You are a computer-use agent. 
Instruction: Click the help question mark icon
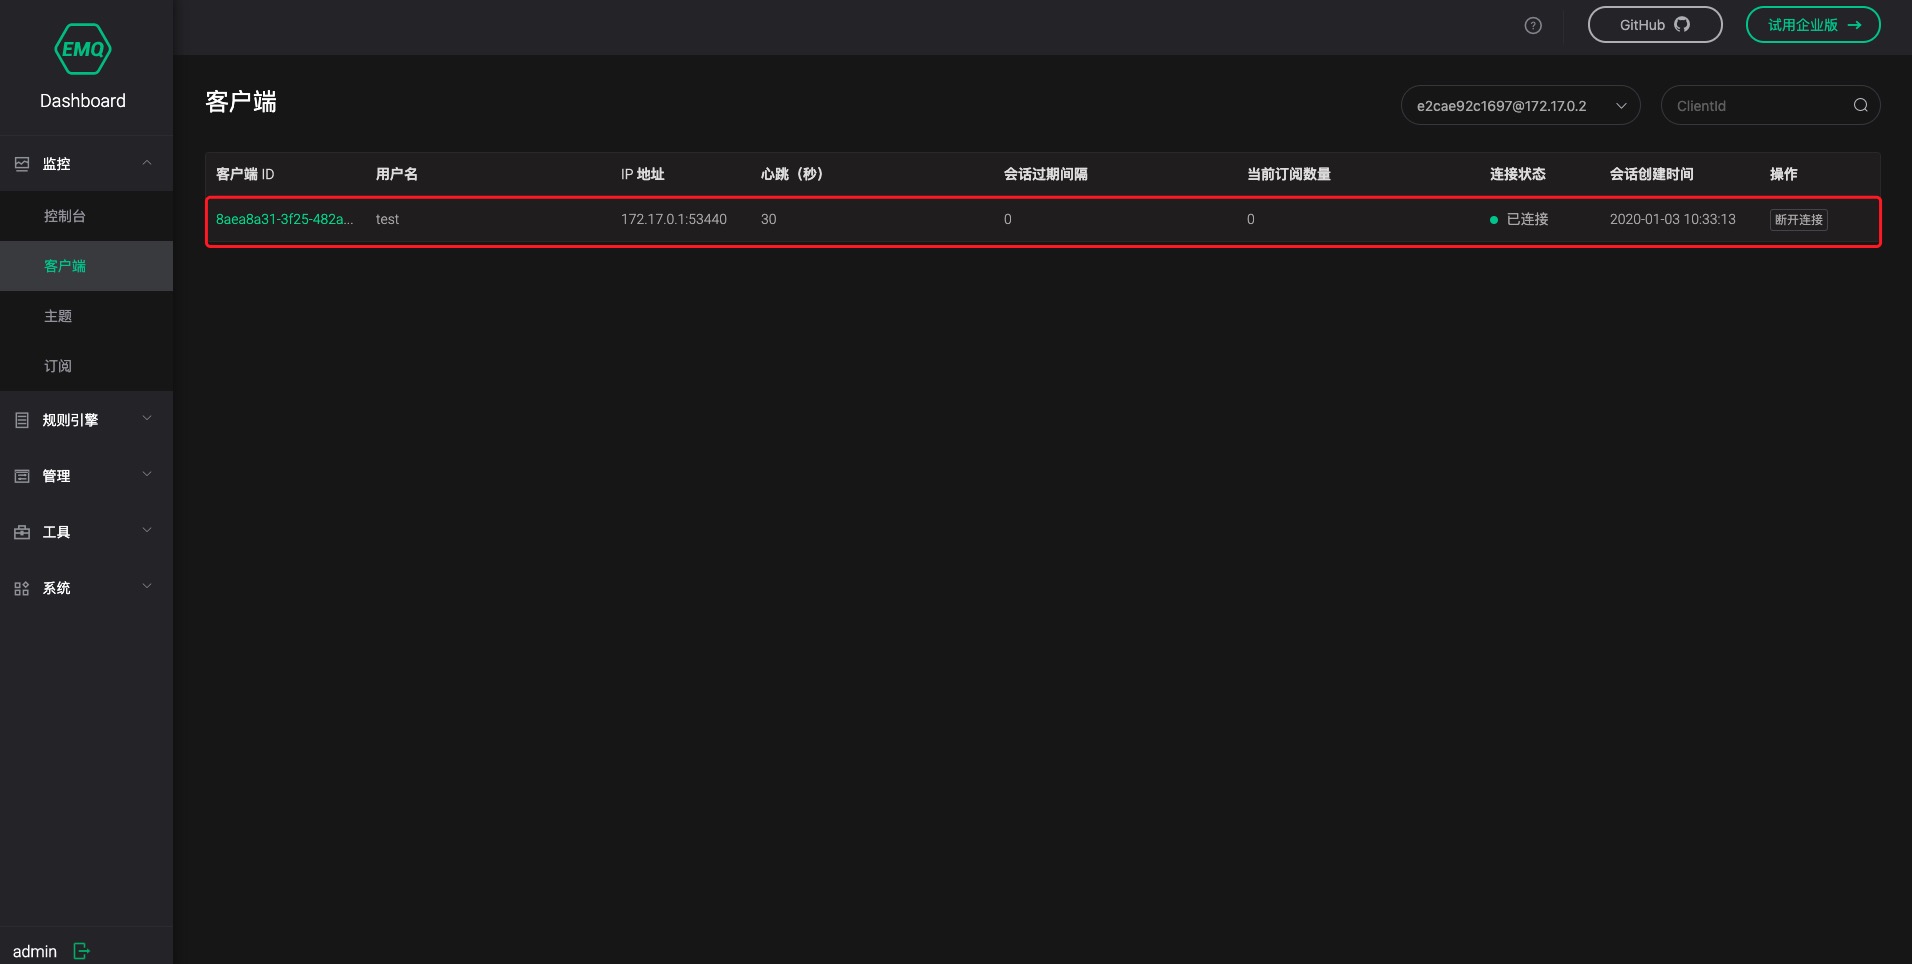[x=1533, y=26]
